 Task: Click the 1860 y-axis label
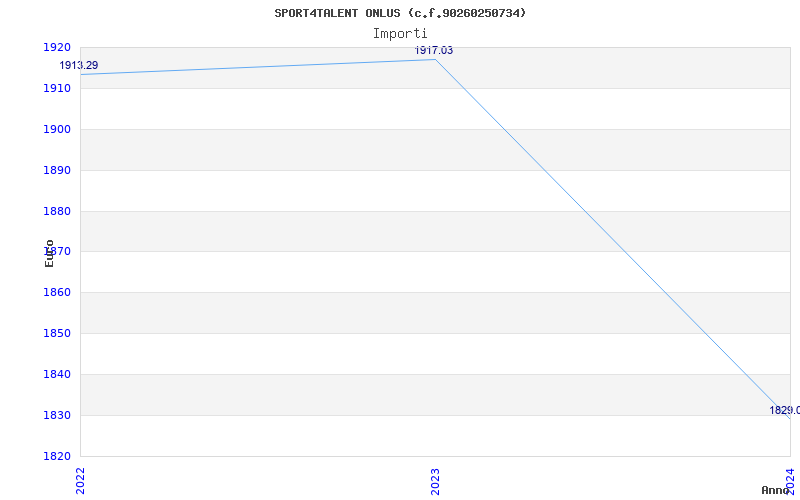click(57, 292)
